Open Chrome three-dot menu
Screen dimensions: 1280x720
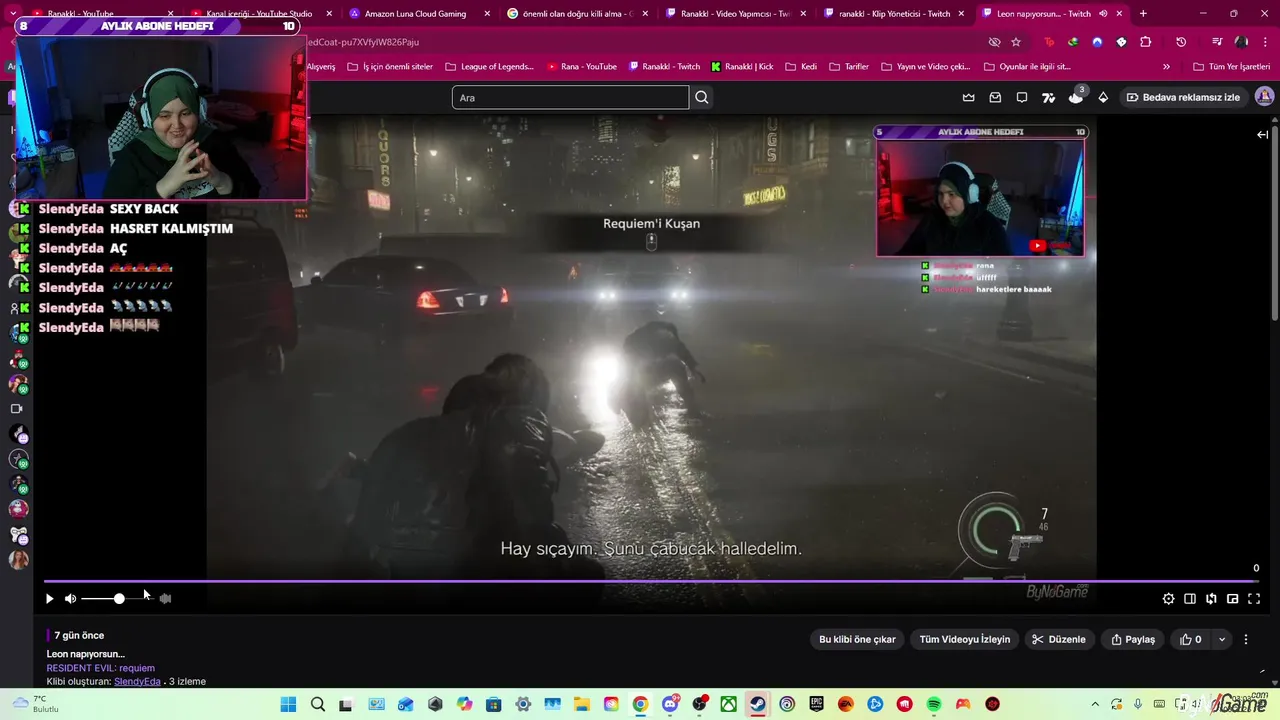(1265, 42)
